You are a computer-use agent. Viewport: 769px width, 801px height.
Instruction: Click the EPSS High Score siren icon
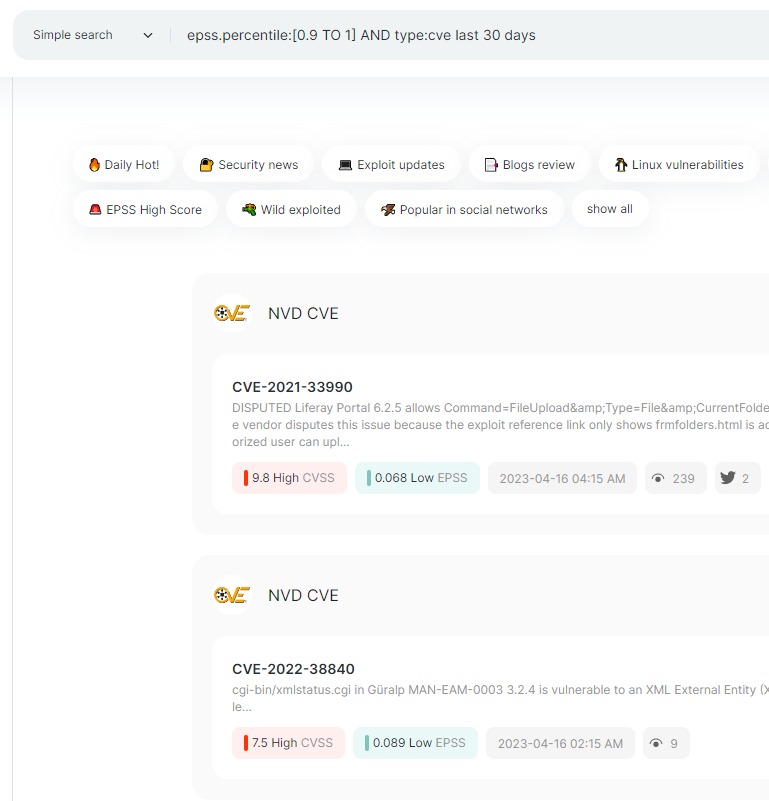(x=95, y=210)
